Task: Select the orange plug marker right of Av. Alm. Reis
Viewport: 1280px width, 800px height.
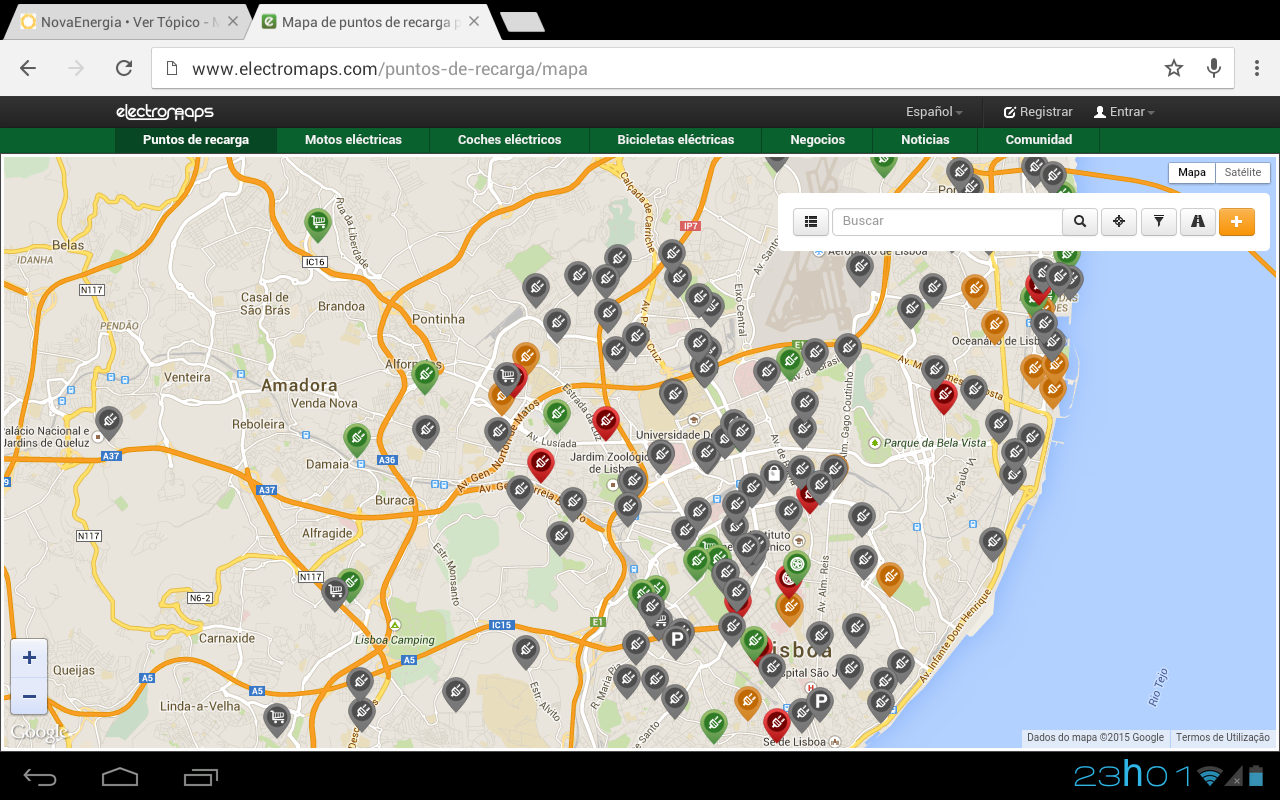Action: point(889,578)
